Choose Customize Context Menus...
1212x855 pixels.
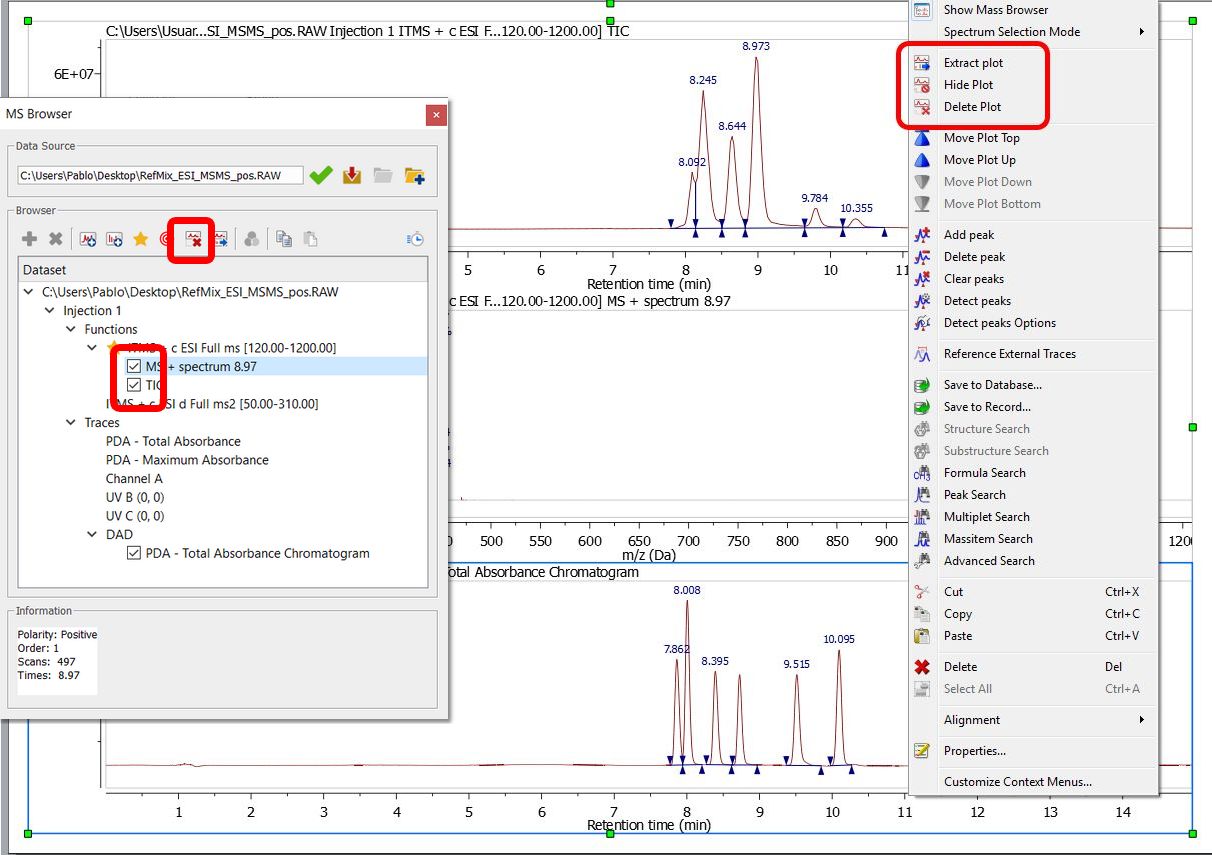point(1033,782)
